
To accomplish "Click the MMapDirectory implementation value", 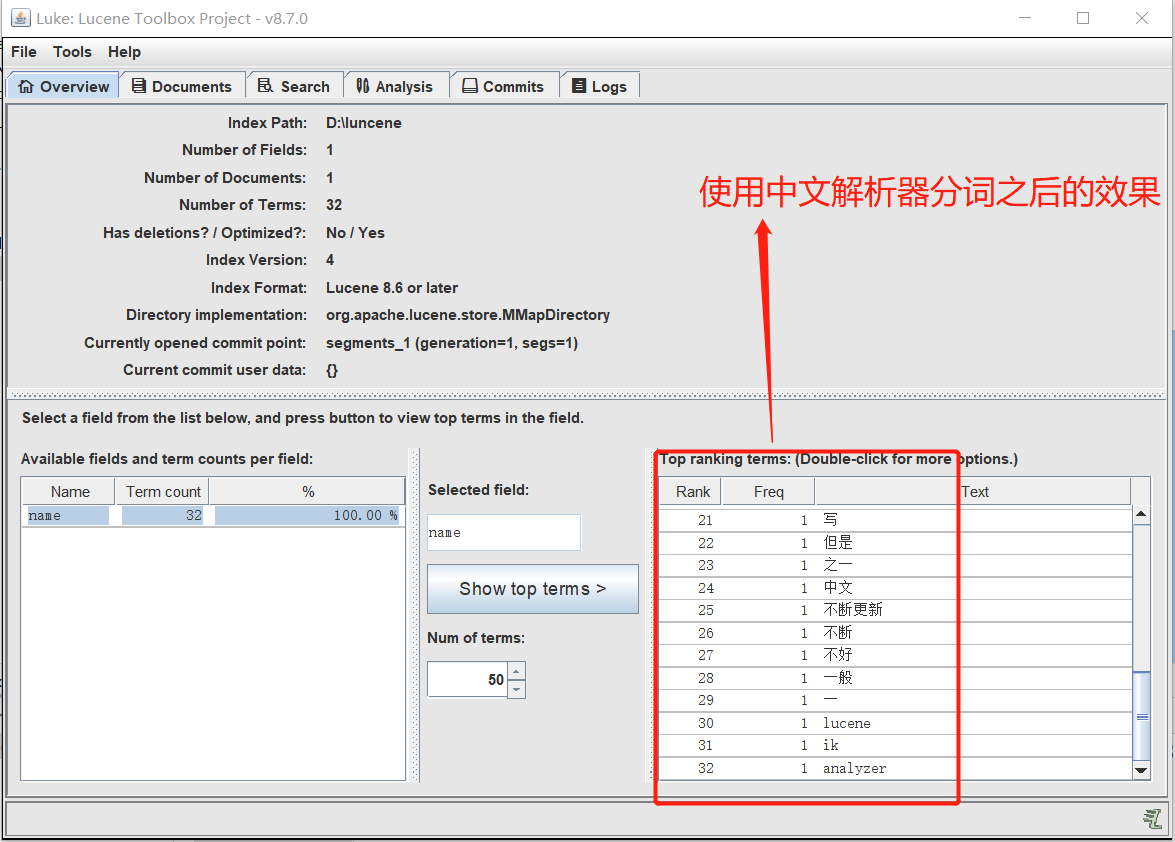I will coord(468,315).
